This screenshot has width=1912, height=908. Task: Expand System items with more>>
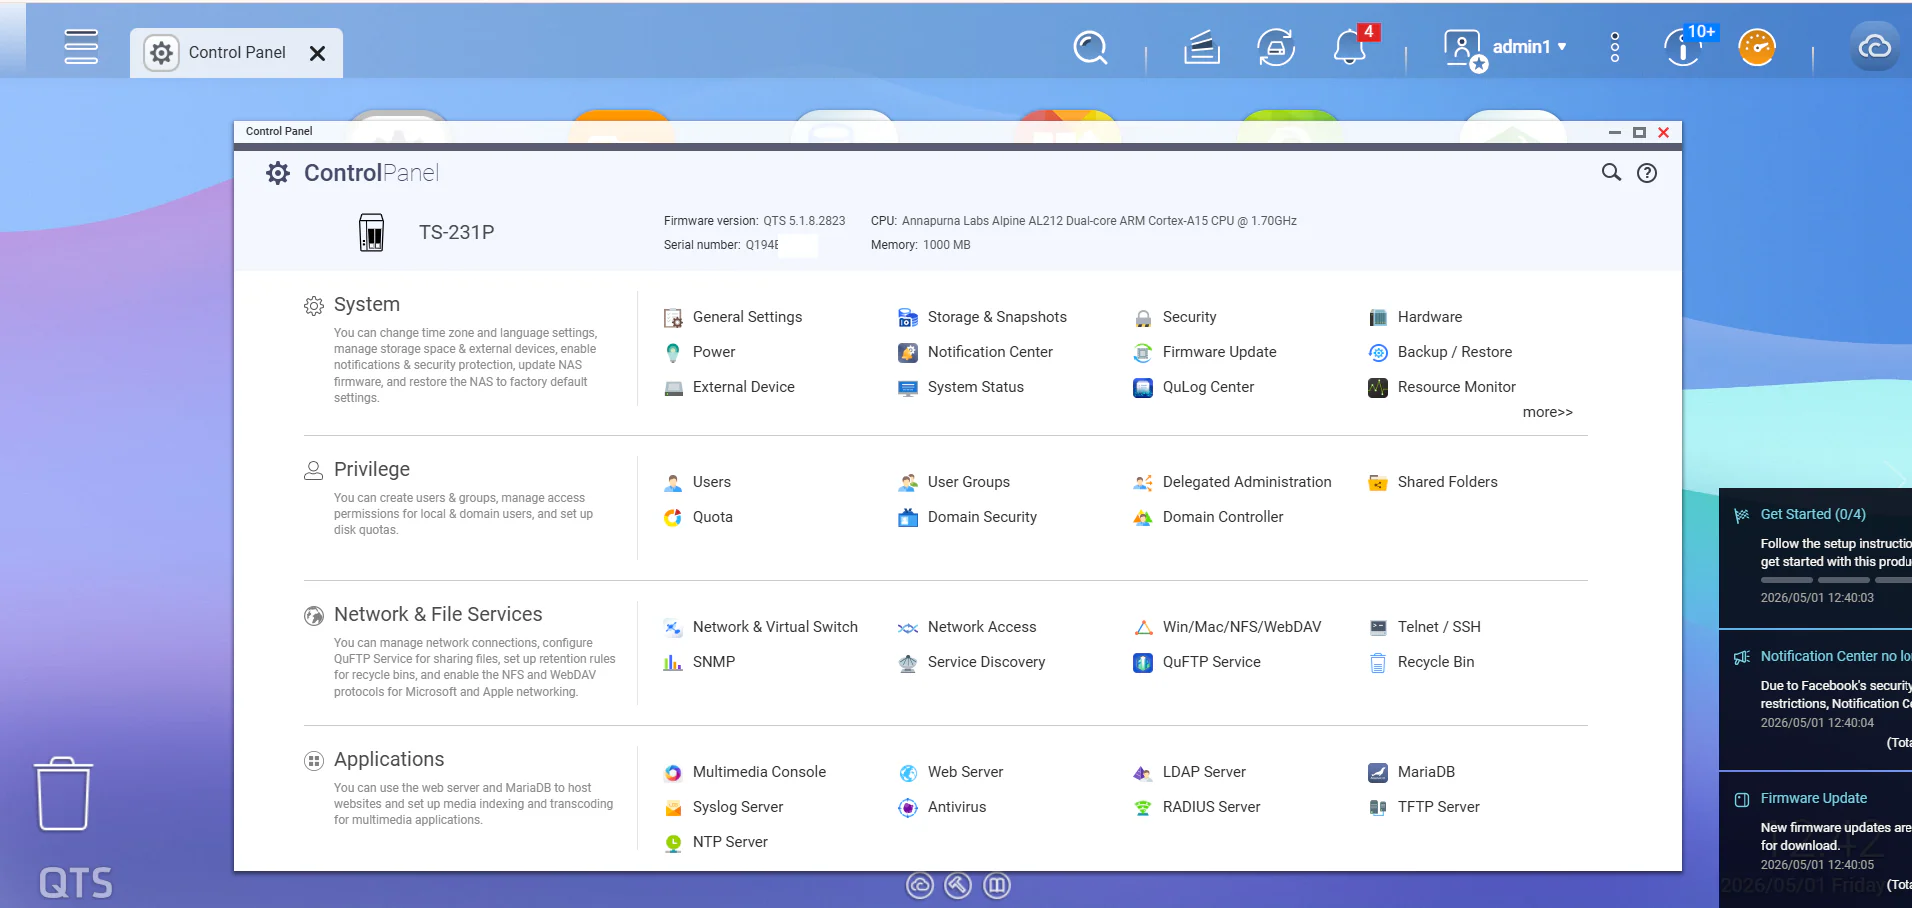(x=1547, y=412)
